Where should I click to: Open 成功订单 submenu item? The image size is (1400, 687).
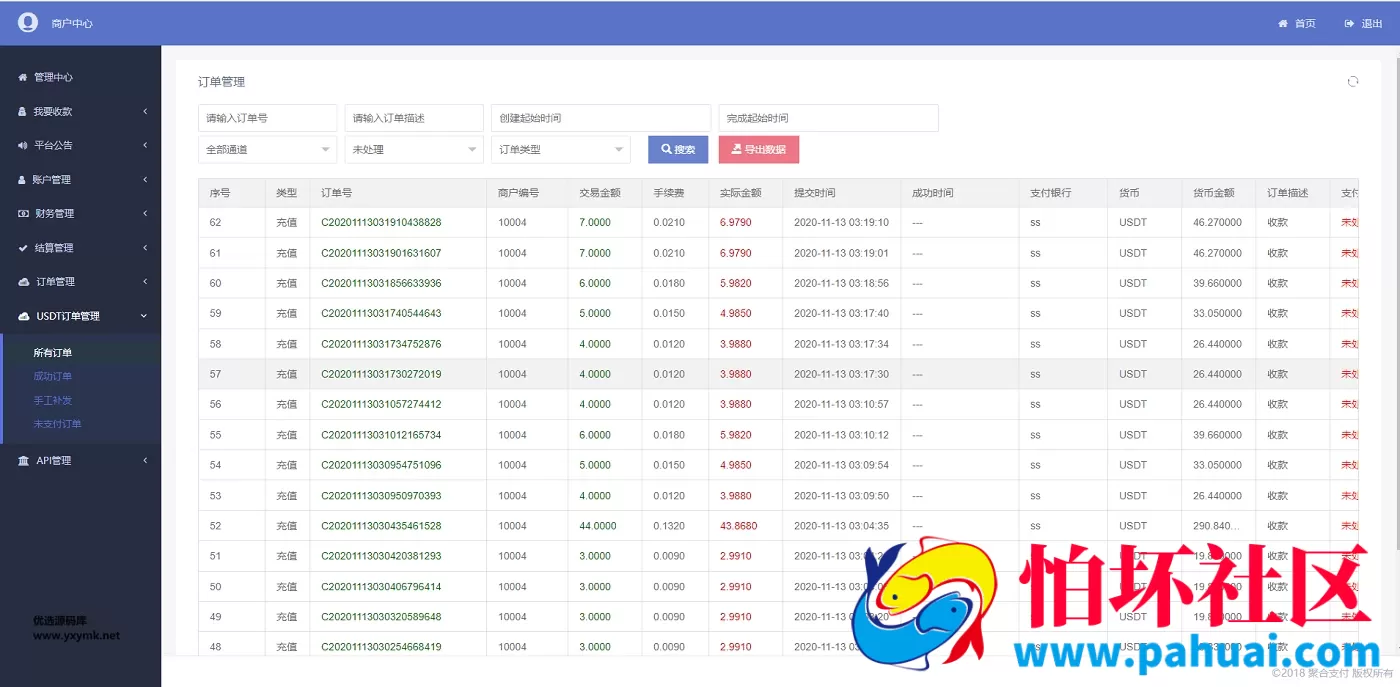click(53, 376)
